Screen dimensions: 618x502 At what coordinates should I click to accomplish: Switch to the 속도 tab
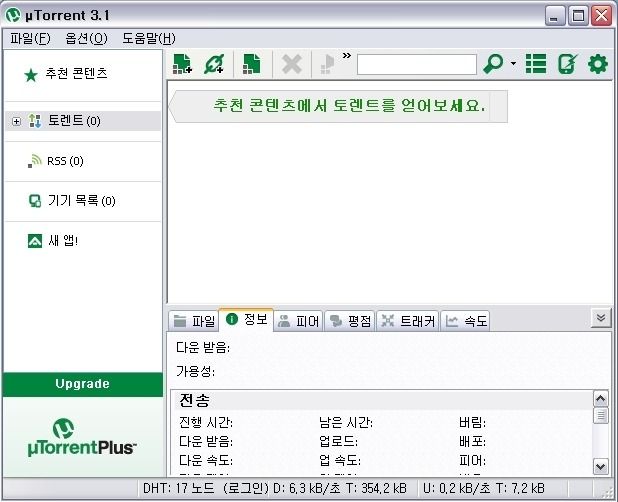465,321
